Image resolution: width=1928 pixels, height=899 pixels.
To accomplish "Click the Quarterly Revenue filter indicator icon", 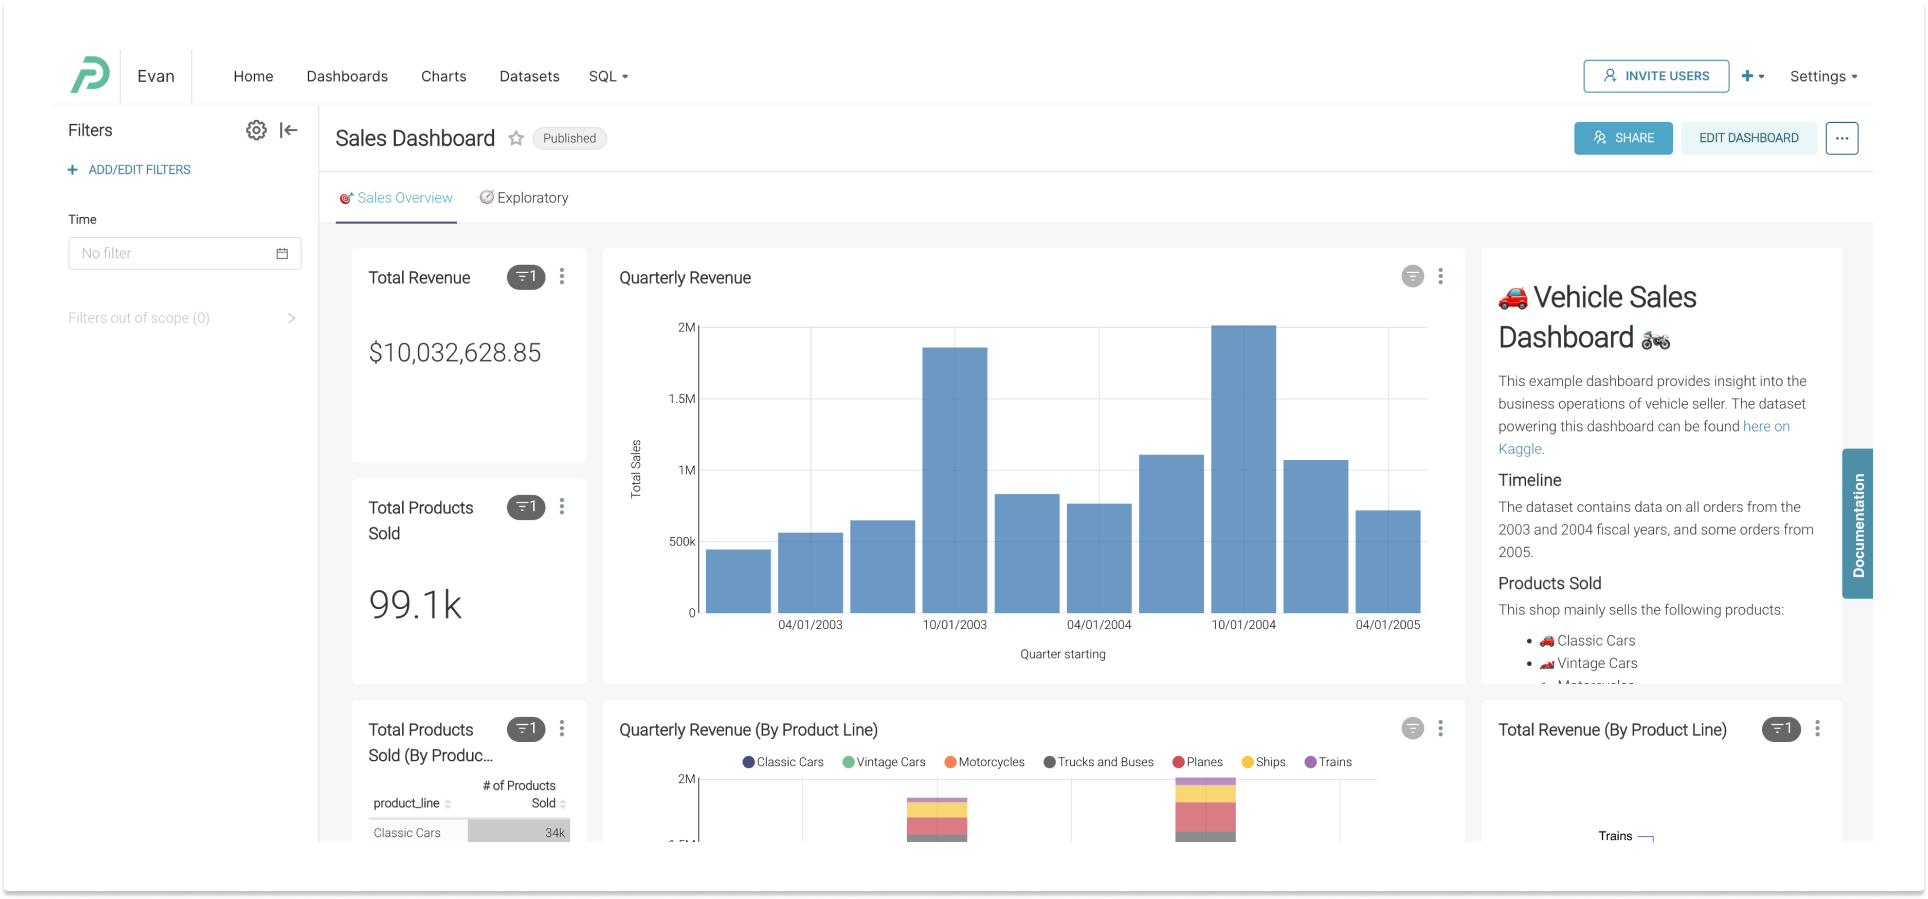I will (x=1412, y=277).
